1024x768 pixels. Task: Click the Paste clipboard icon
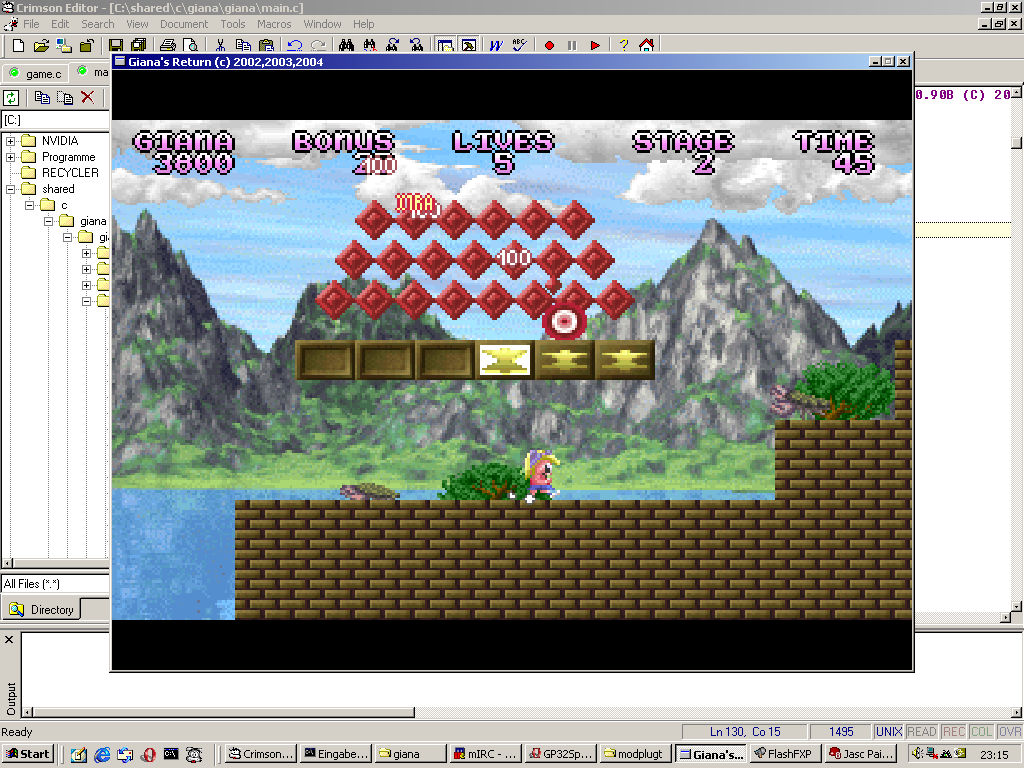coord(266,45)
